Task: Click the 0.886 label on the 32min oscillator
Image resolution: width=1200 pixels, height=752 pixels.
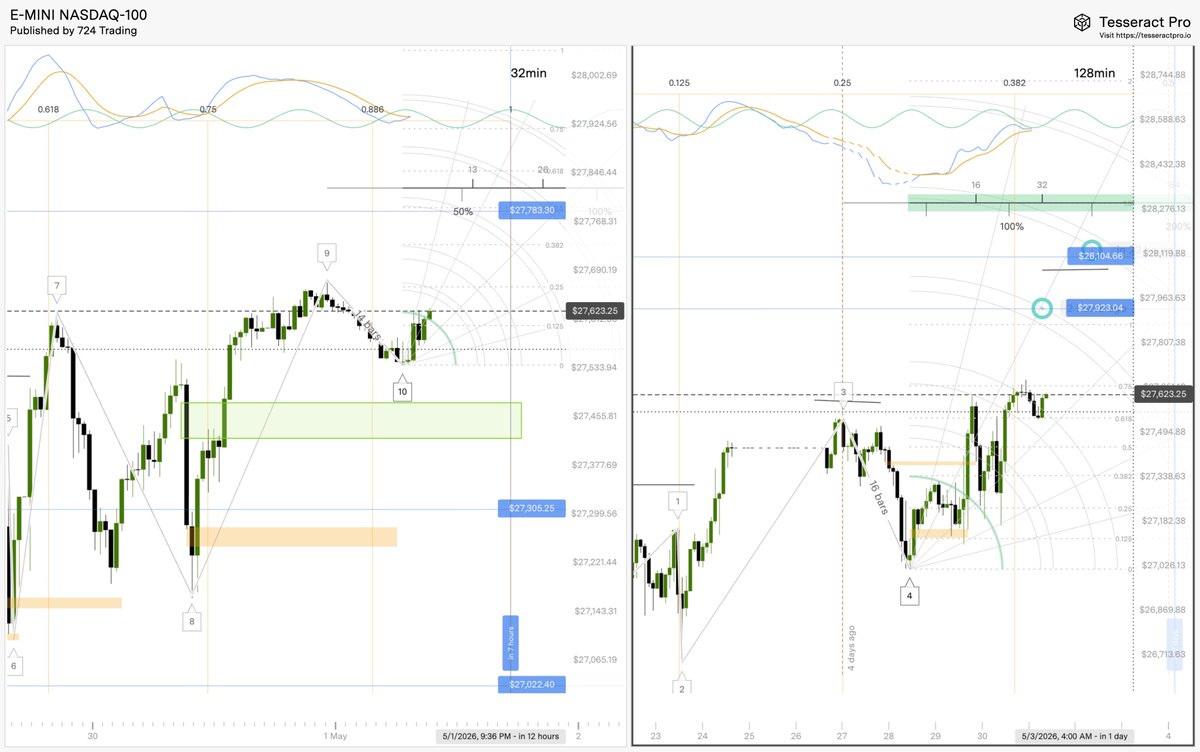Action: point(373,109)
